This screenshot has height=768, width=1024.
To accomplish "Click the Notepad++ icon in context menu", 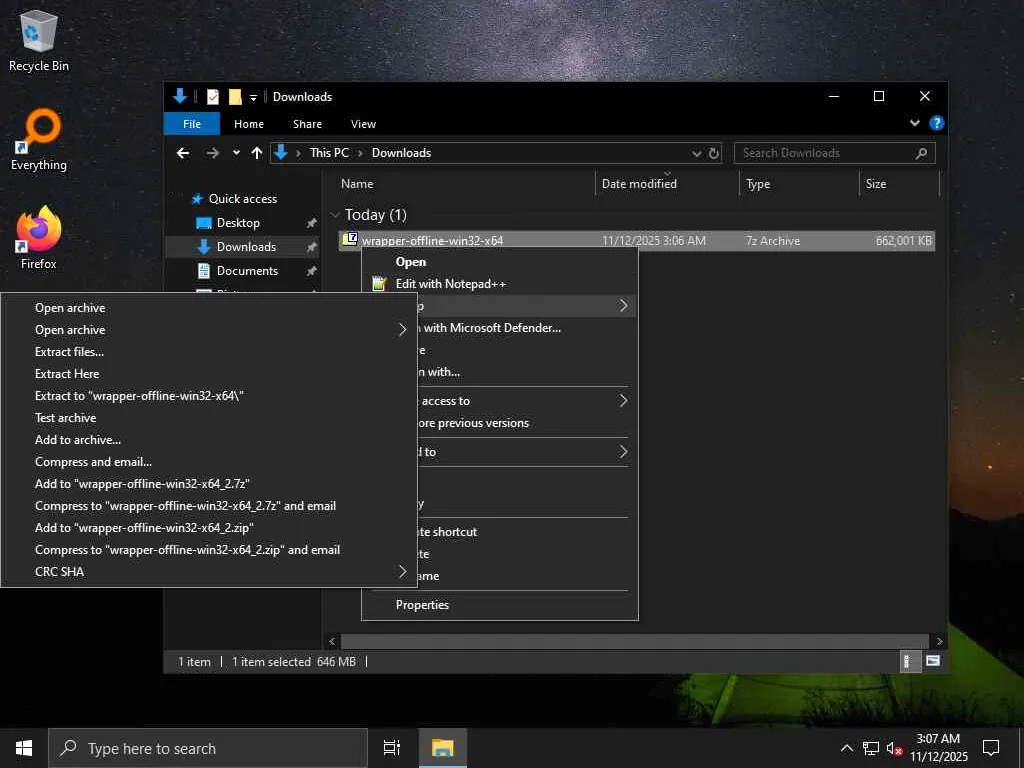I will [x=379, y=283].
